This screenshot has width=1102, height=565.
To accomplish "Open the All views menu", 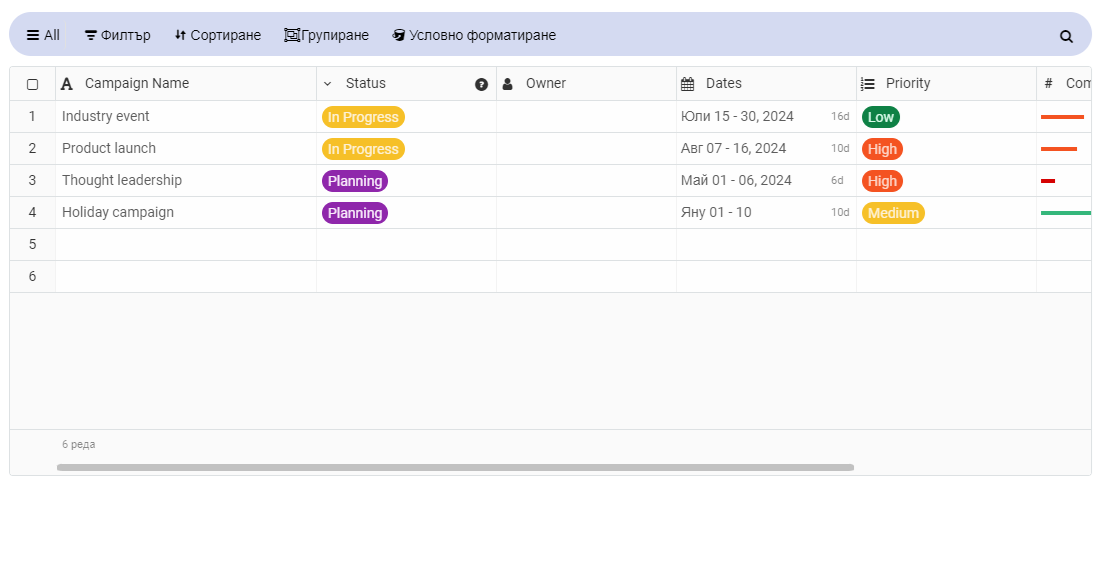I will click(43, 35).
